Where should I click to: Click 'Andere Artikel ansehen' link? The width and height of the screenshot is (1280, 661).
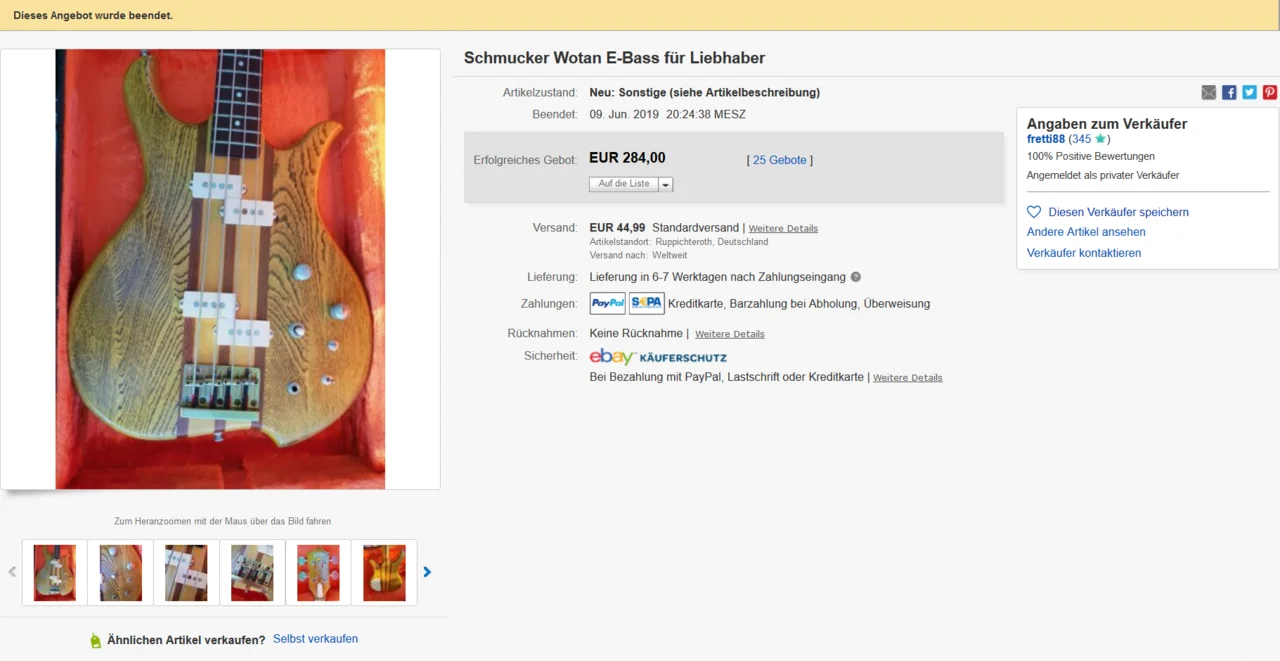[1086, 232]
